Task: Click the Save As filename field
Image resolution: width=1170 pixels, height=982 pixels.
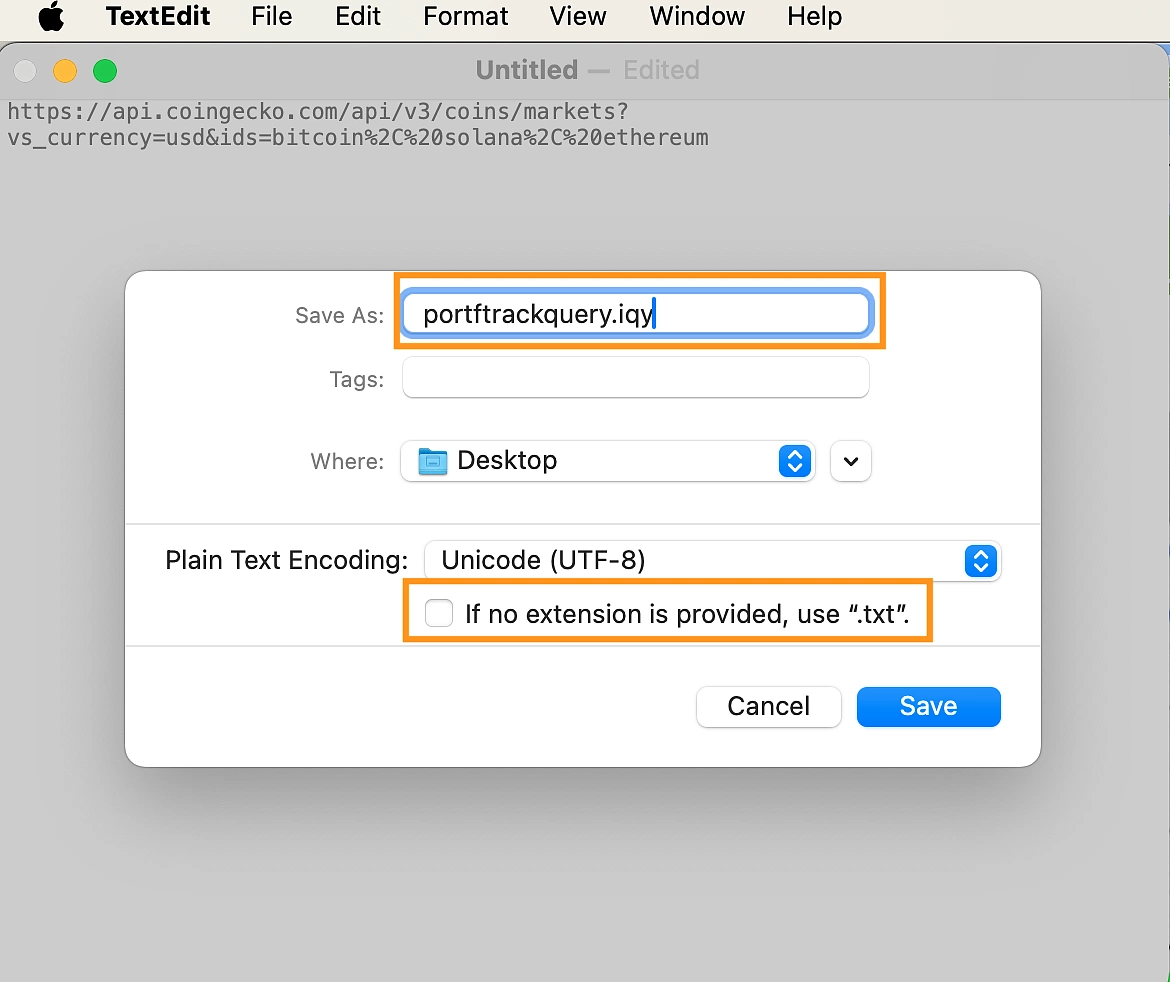Action: click(x=636, y=313)
